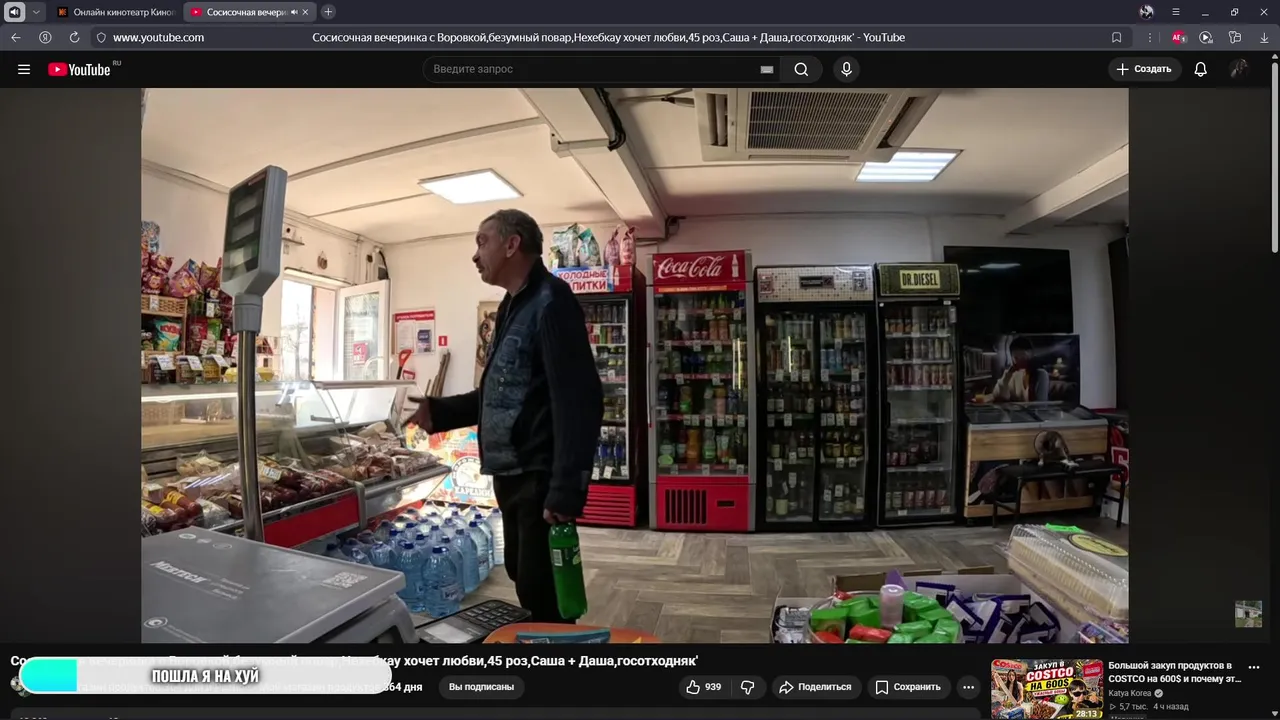The width and height of the screenshot is (1280, 720).
Task: Open more actions under the video
Action: point(968,687)
